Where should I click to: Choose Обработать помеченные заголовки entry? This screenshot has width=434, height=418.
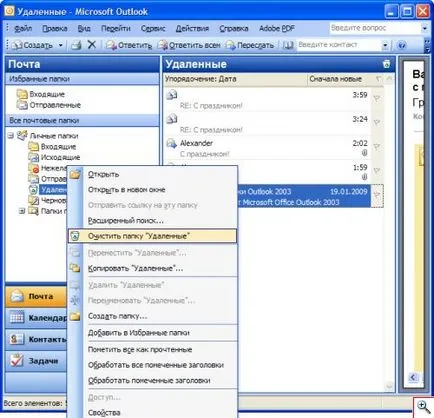[x=152, y=380]
